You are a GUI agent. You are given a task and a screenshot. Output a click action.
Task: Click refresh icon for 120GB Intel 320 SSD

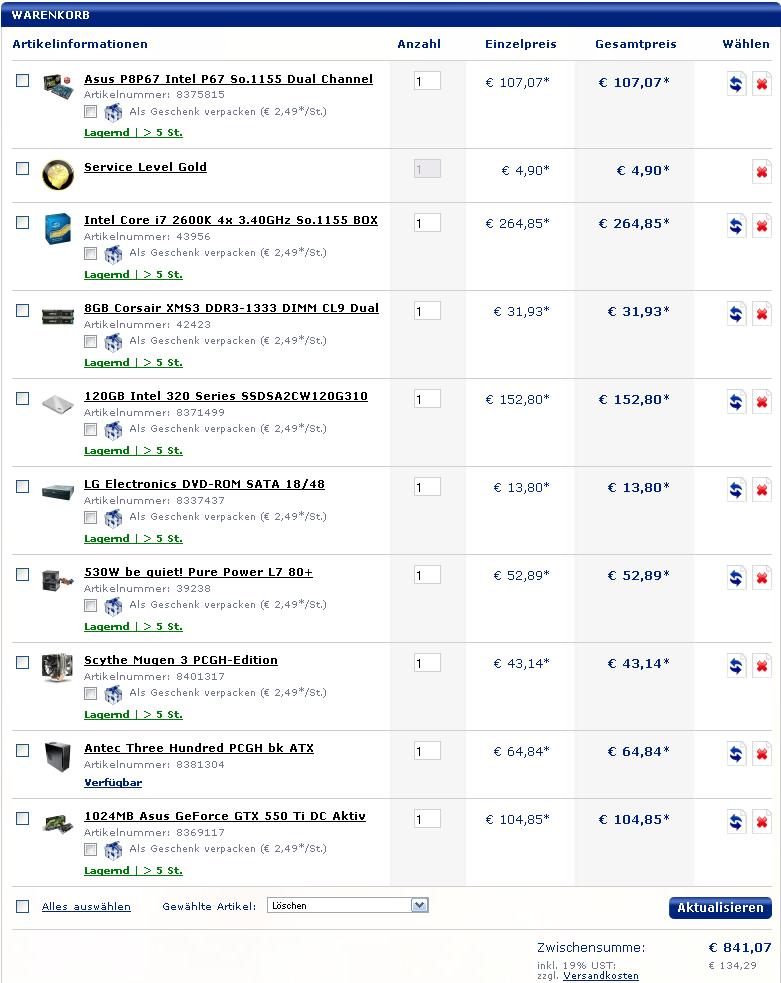[x=736, y=402]
